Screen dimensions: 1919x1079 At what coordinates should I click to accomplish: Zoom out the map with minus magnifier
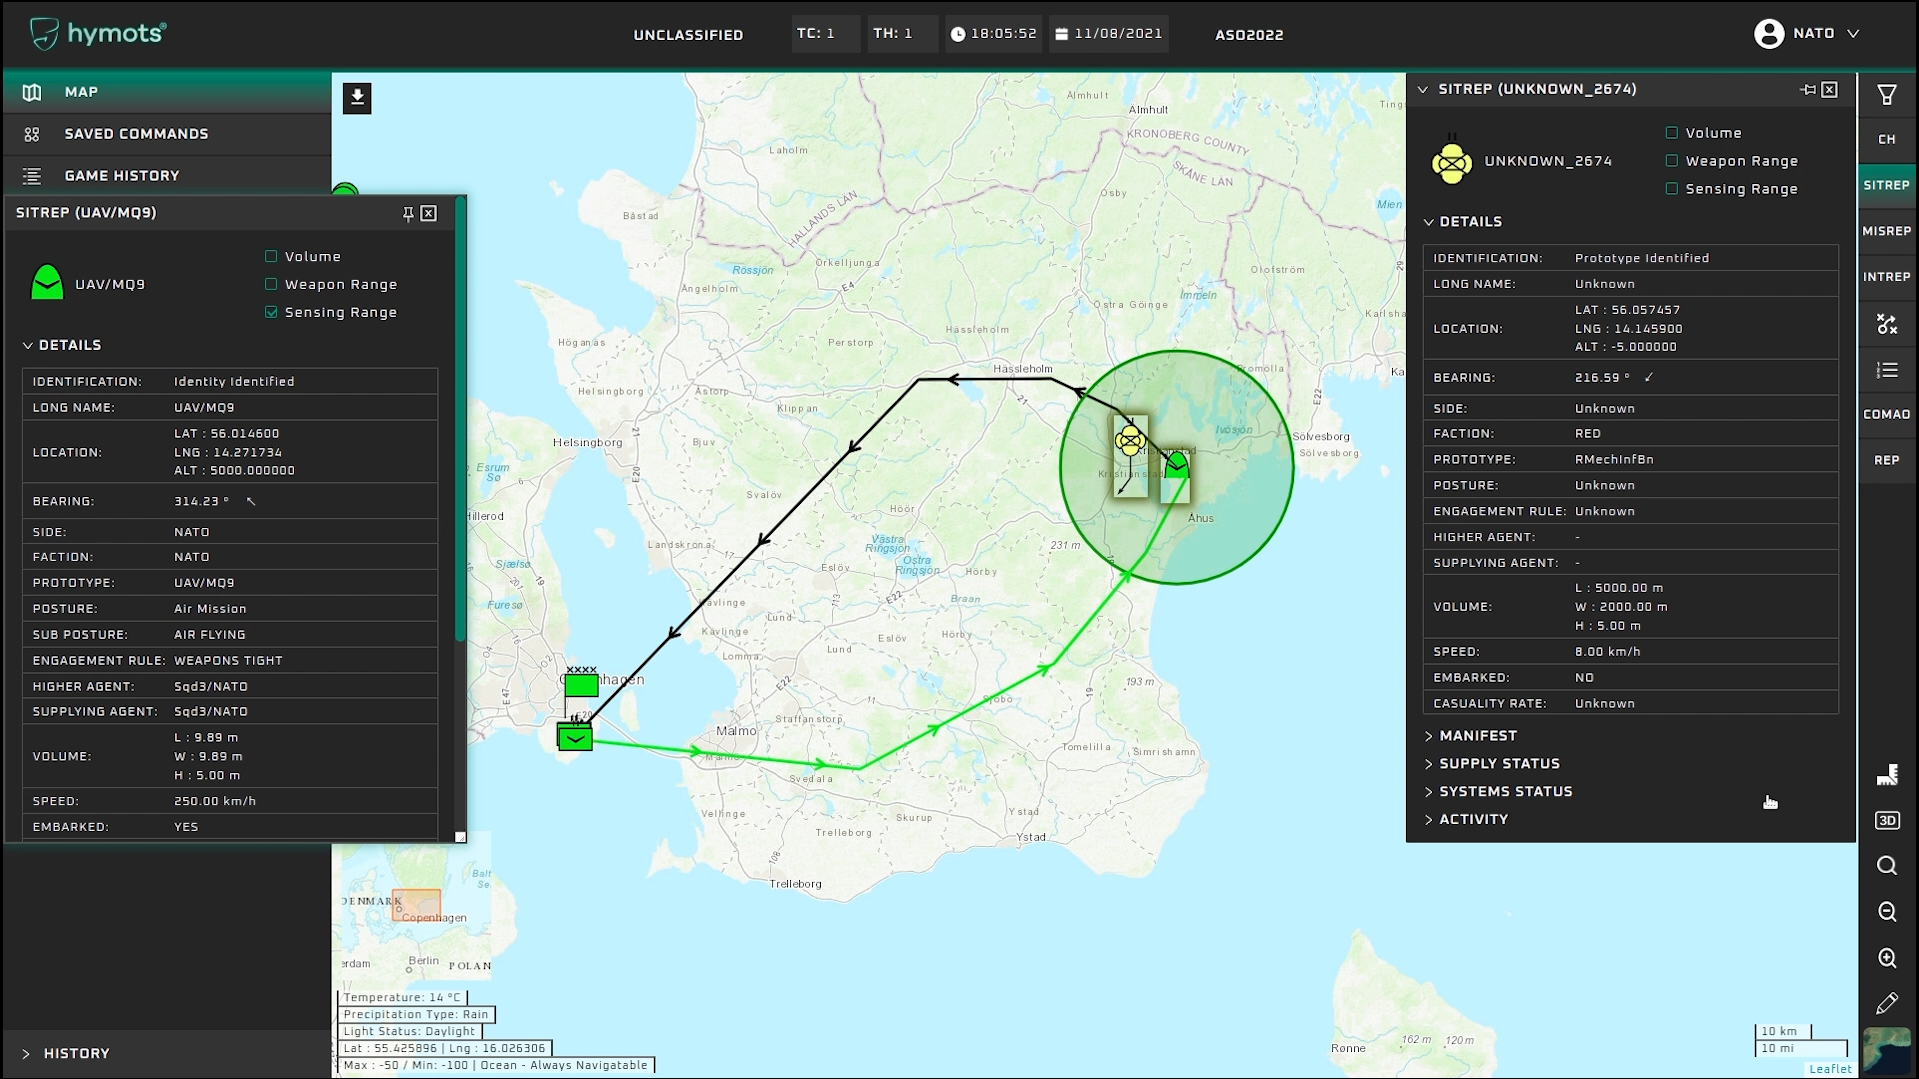1887,912
